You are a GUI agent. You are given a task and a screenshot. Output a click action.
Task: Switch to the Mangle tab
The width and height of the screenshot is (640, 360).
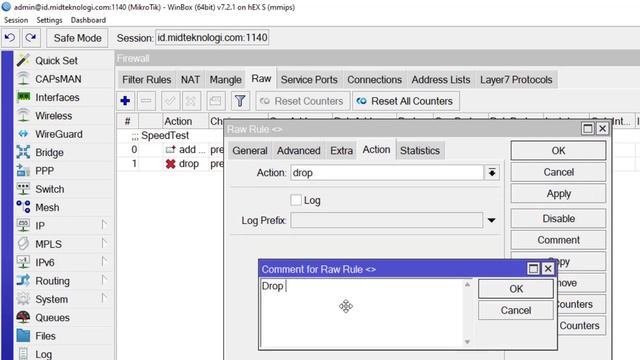[x=225, y=80]
